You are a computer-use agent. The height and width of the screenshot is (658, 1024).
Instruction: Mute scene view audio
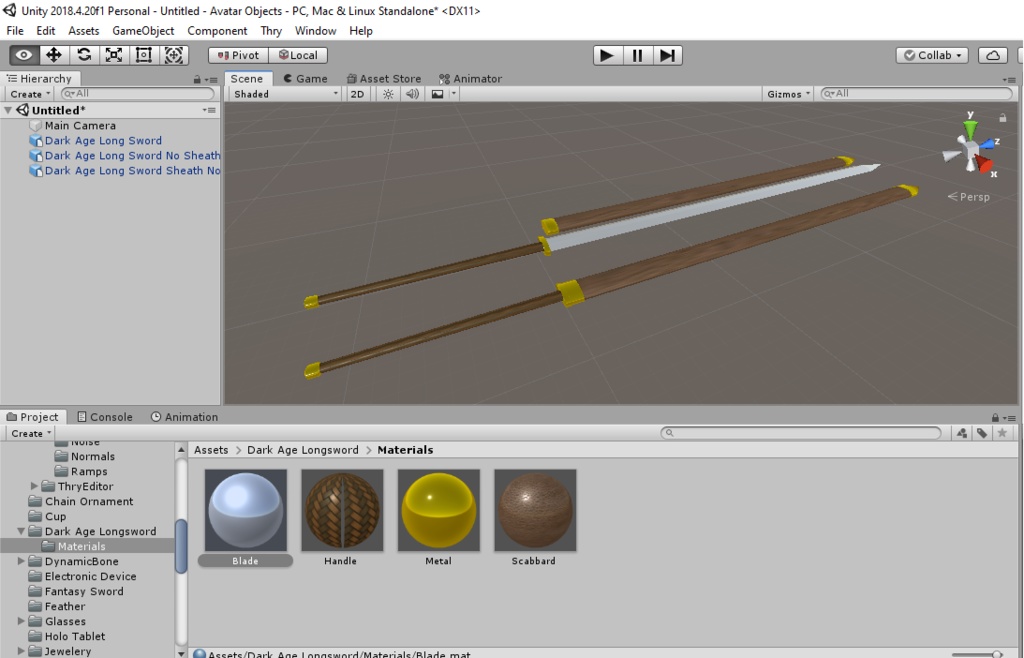click(410, 92)
